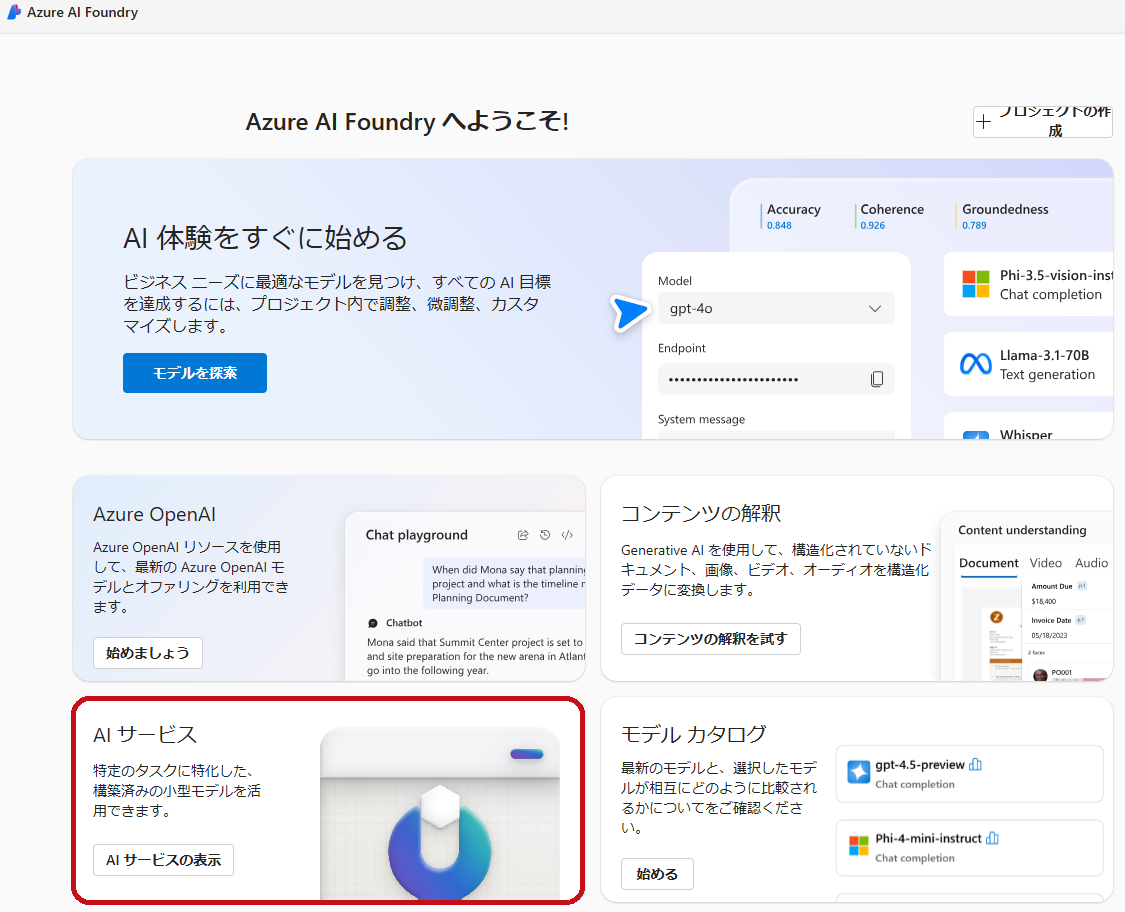This screenshot has width=1125, height=912.
Task: Open benchmark chart icon next to Phi-4-mini-instruct
Action: pyautogui.click(x=992, y=838)
